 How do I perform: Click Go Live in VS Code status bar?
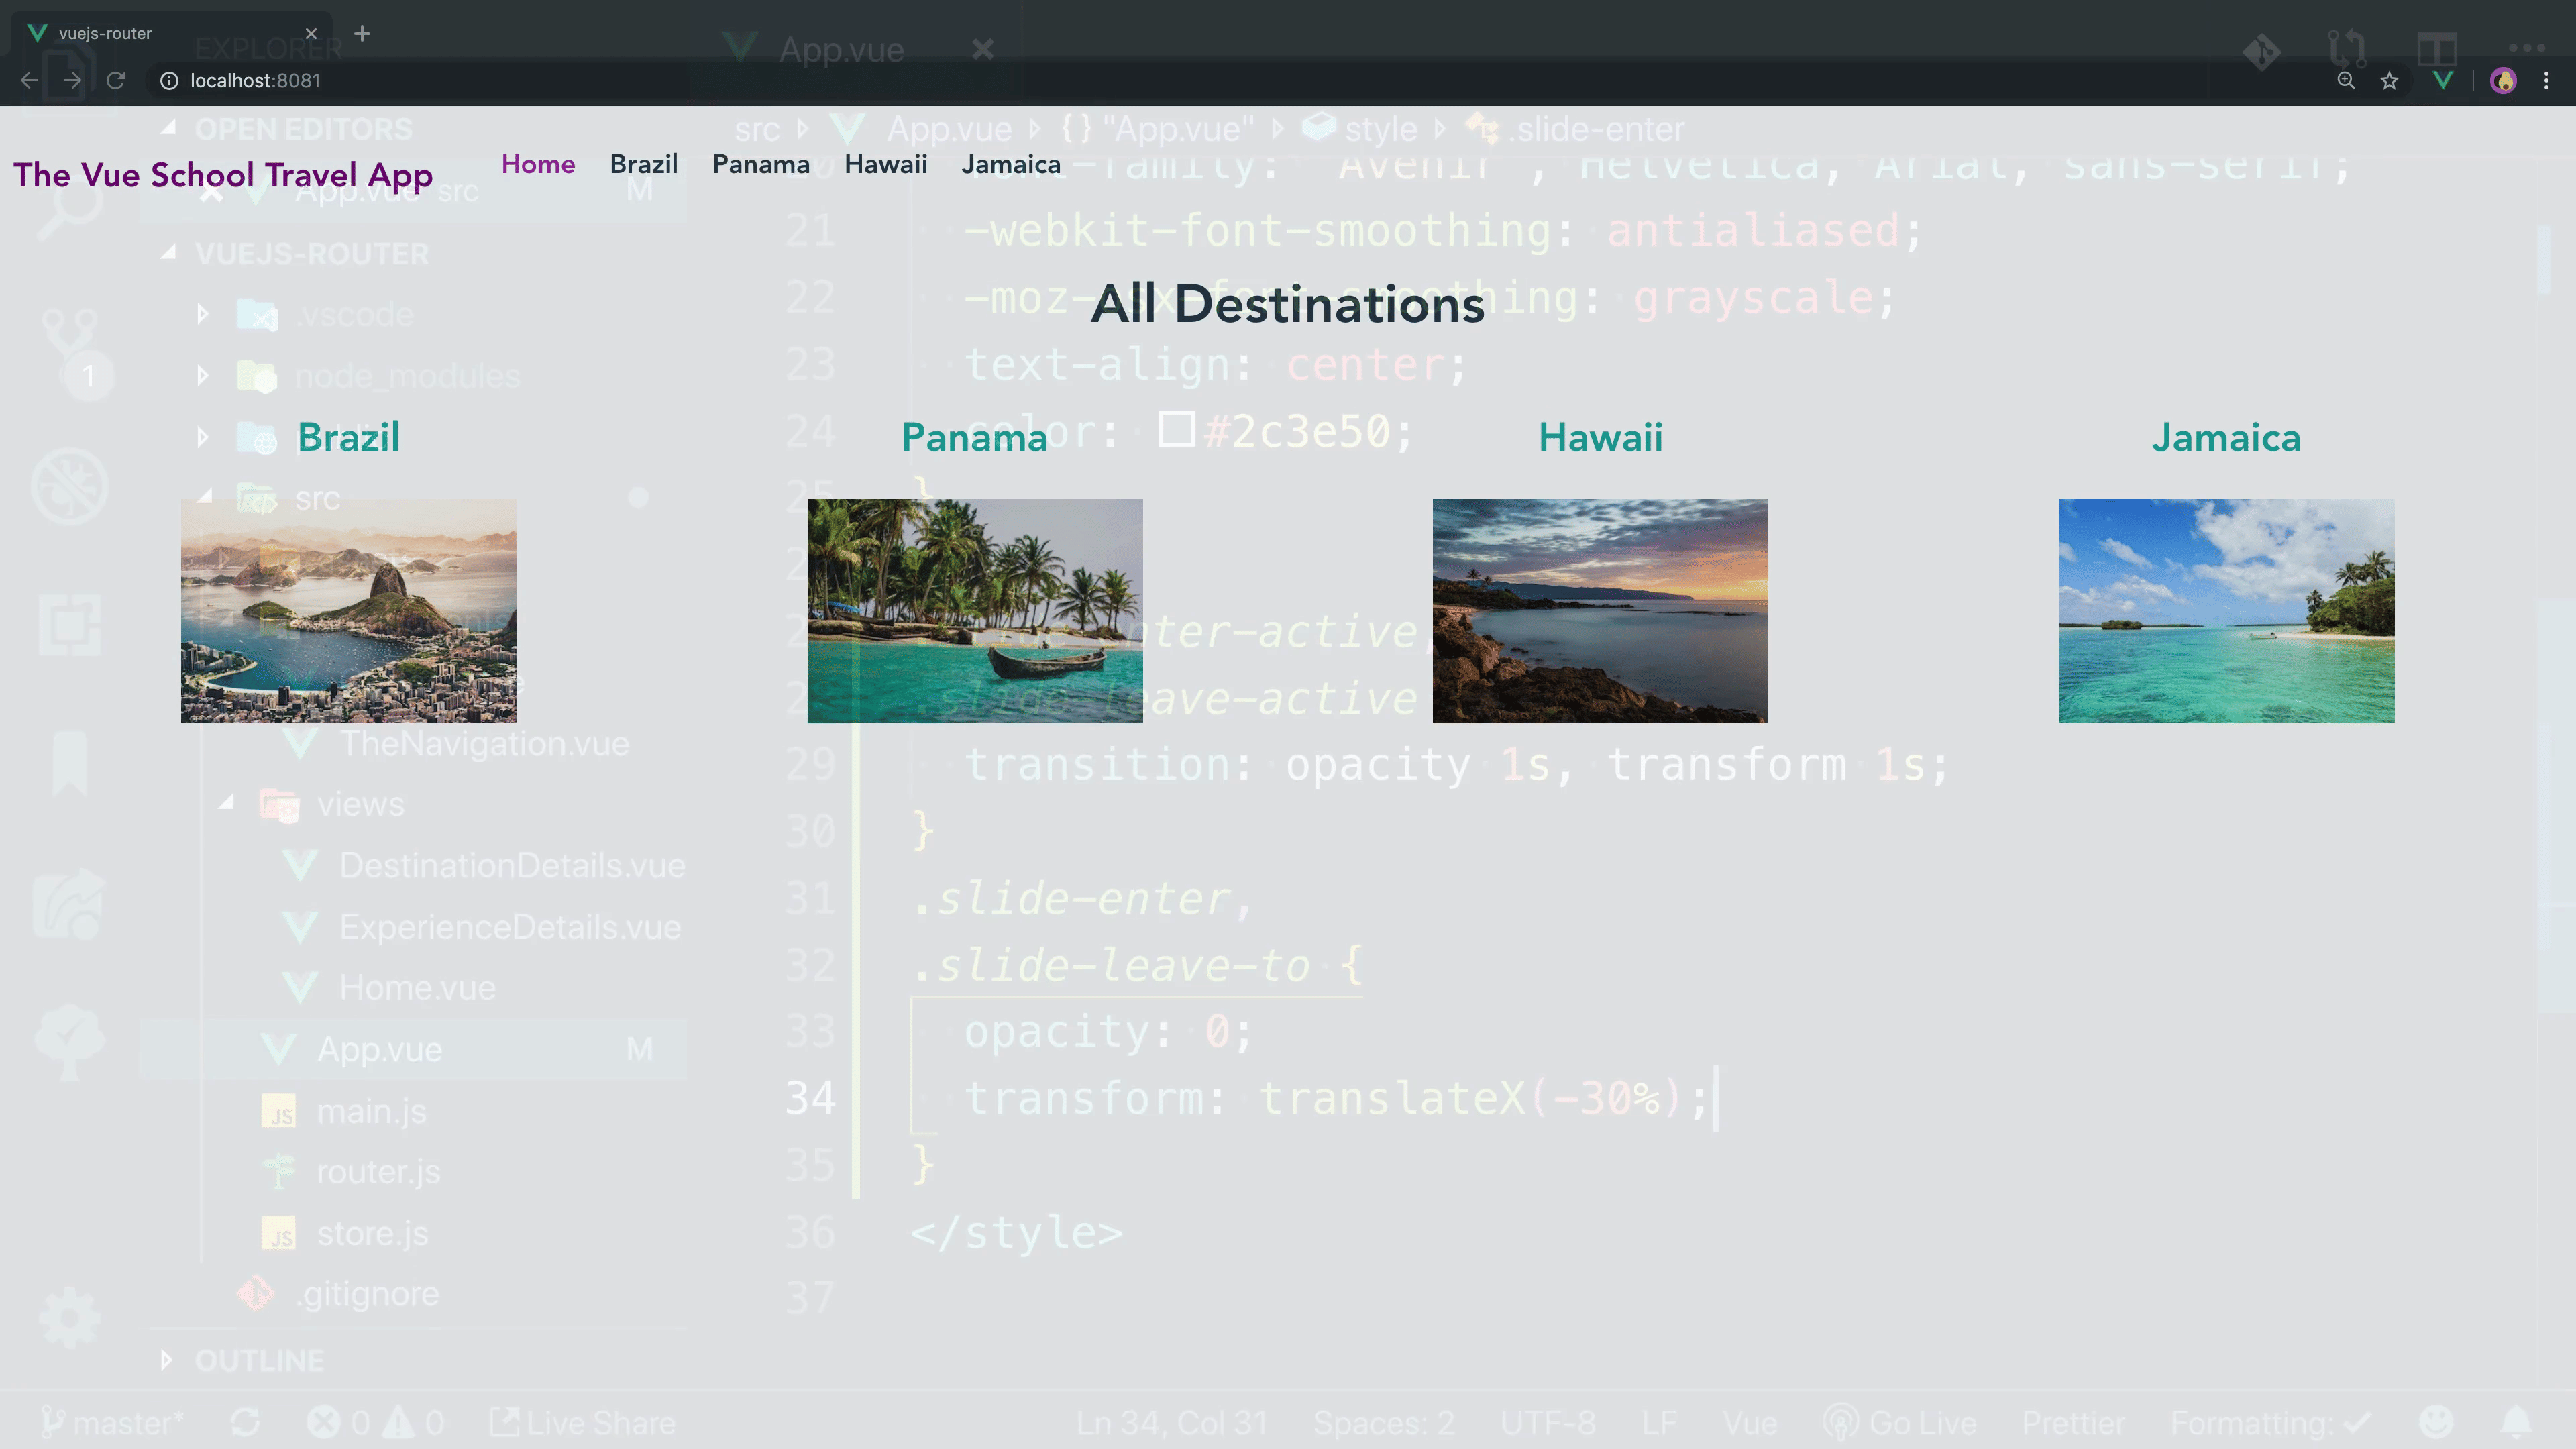[1900, 1423]
